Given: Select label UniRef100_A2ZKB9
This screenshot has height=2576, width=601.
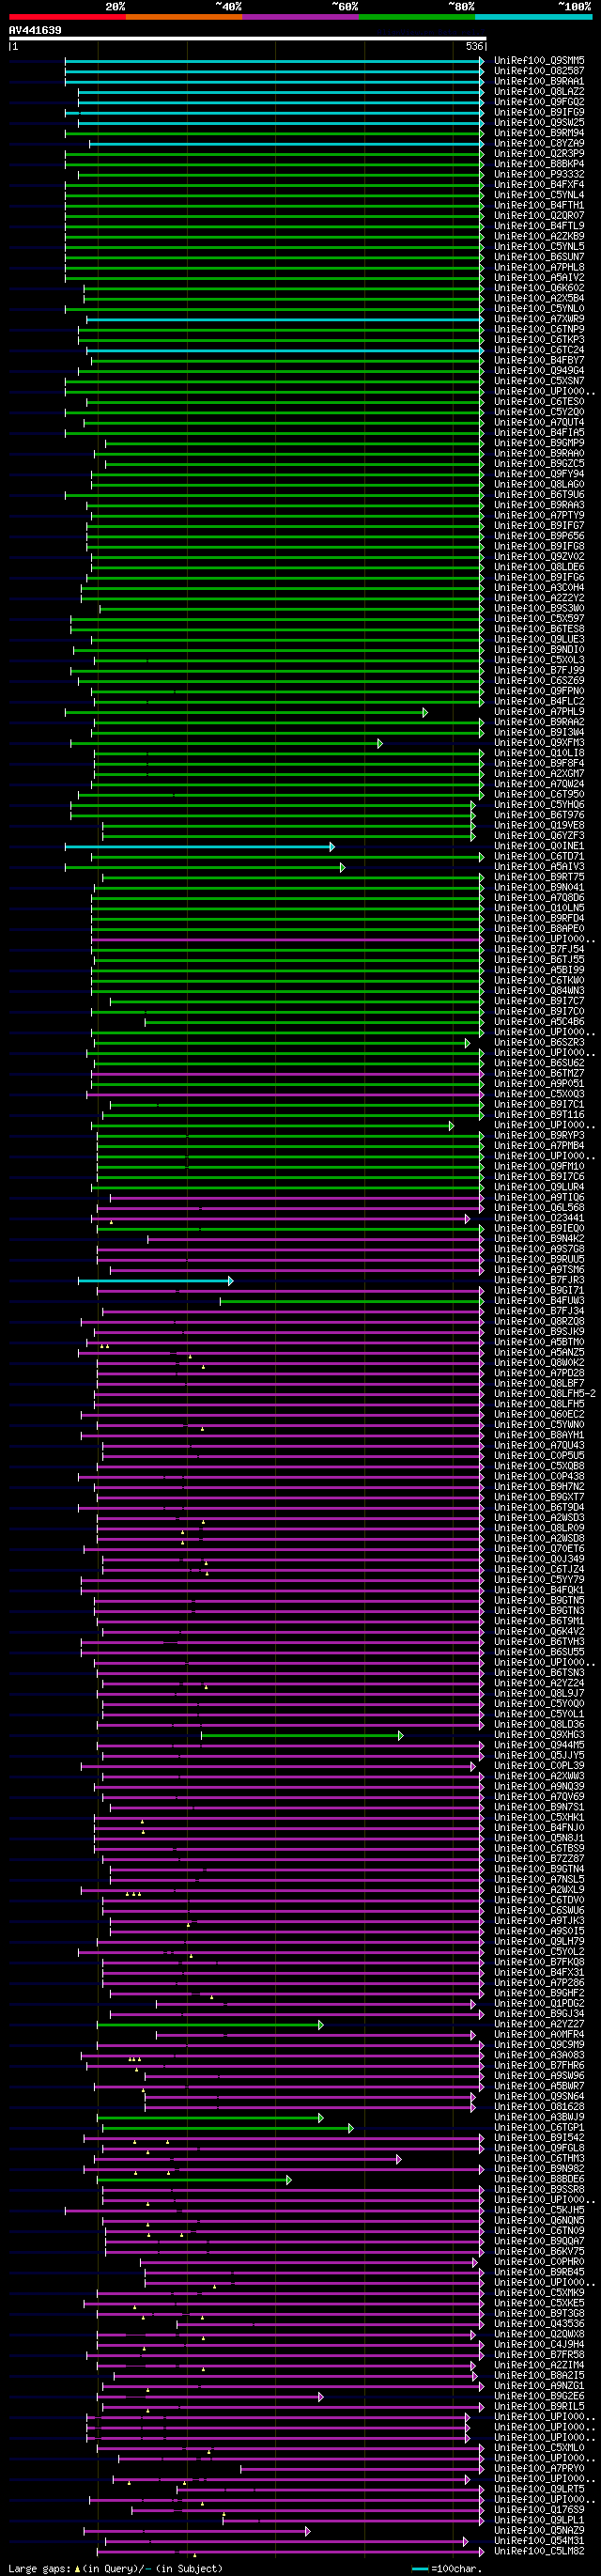Looking at the screenshot, I should [x=539, y=237].
